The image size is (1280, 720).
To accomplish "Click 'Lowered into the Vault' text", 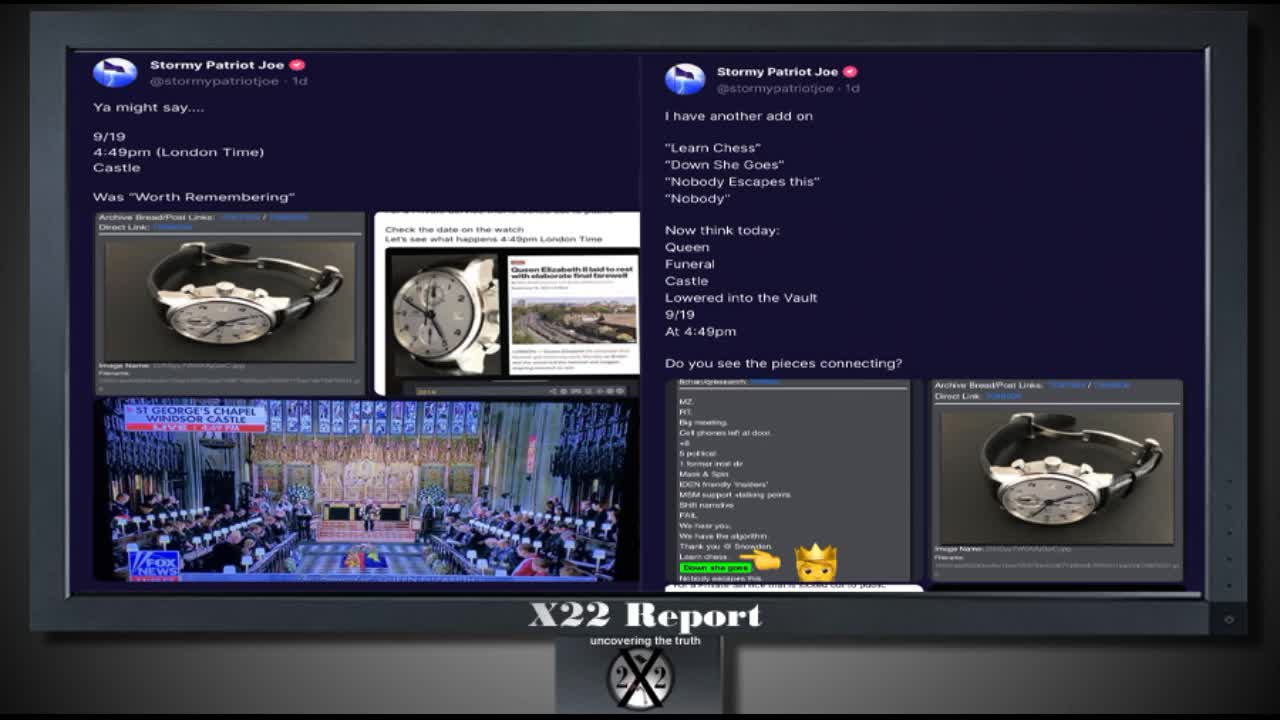I will coord(741,298).
